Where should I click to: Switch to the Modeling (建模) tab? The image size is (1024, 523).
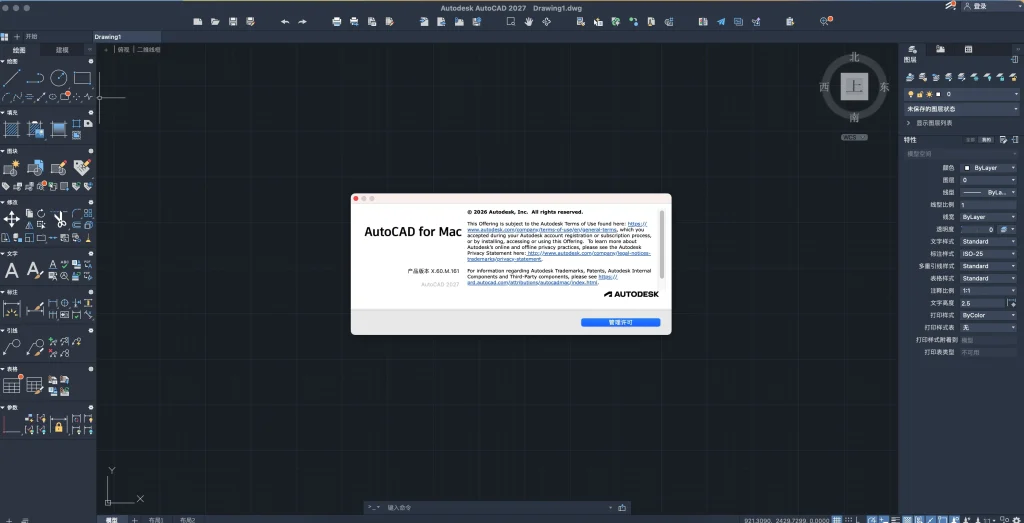point(62,50)
